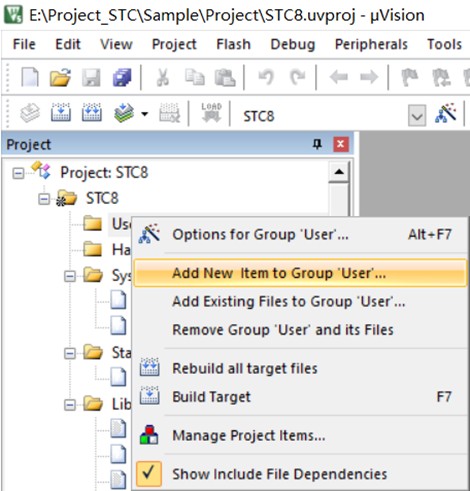Click the New file toolbar icon

coord(30,77)
